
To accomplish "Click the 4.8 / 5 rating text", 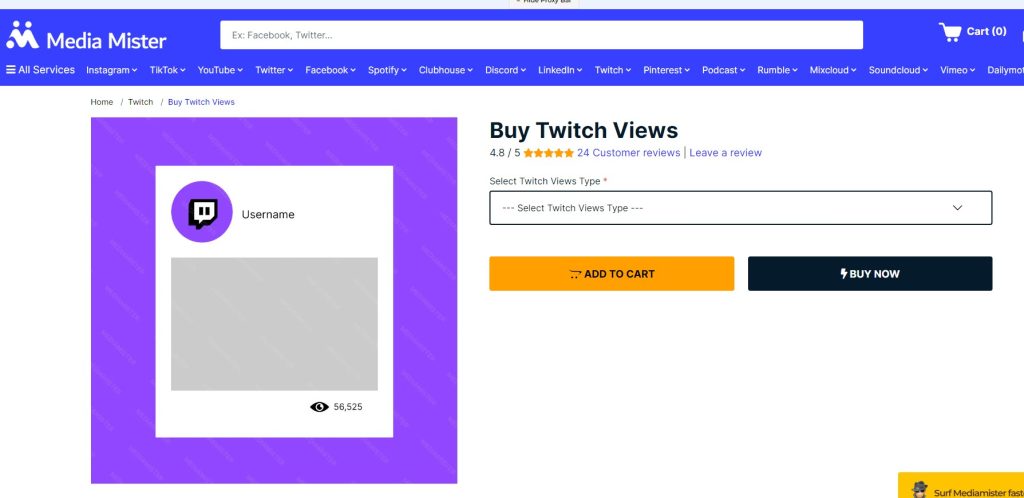I will 505,153.
